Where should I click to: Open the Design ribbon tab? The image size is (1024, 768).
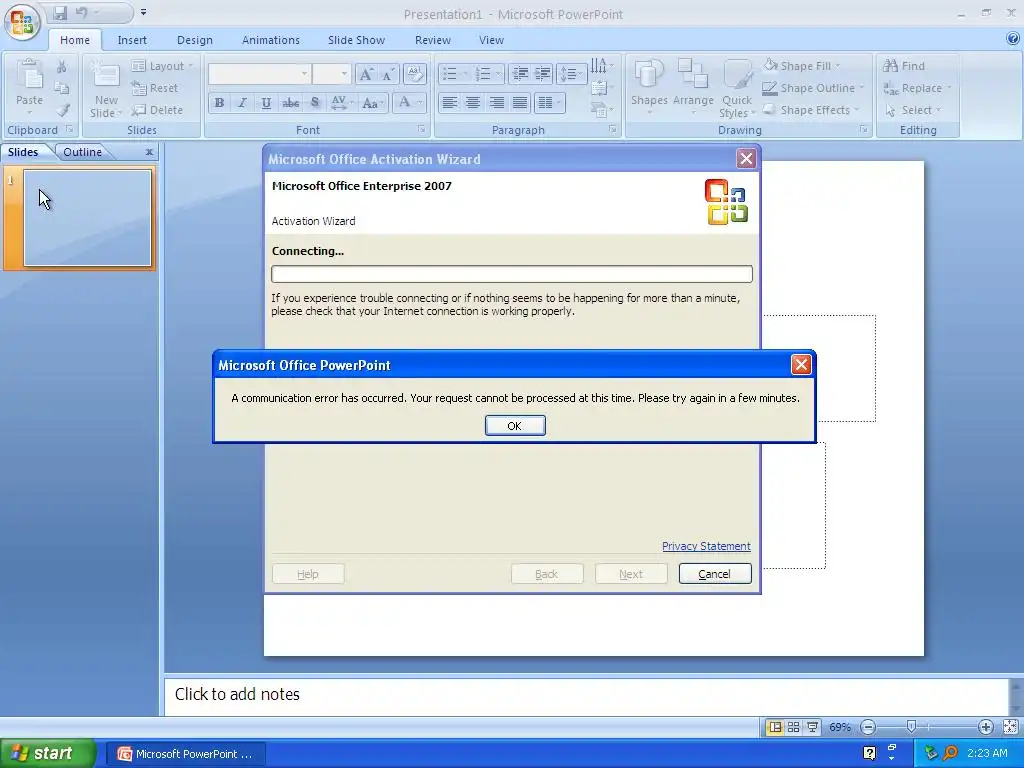click(x=195, y=40)
